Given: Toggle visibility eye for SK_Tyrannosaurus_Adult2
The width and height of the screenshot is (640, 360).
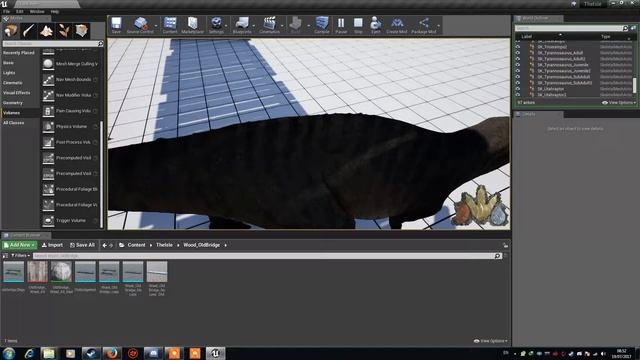Looking at the screenshot, I should pos(518,59).
